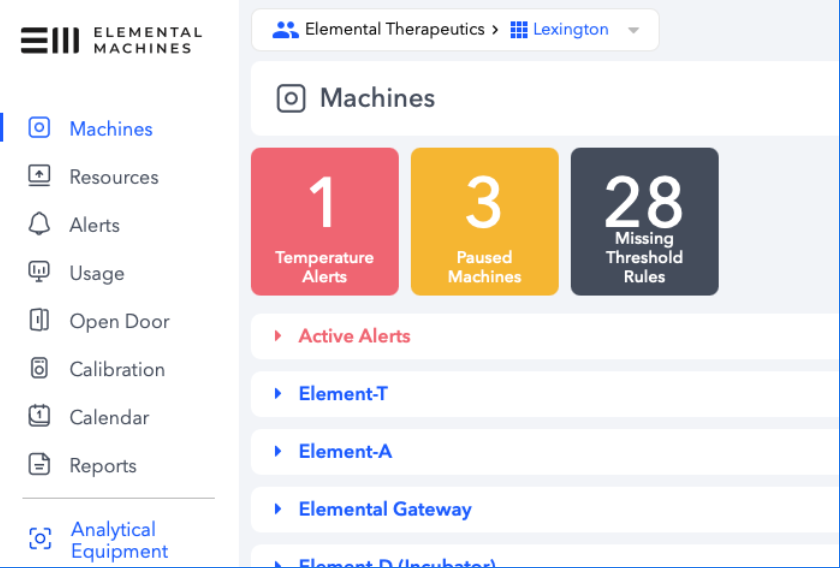Go to Resources in sidebar
Screen dimensions: 840x568
(114, 177)
